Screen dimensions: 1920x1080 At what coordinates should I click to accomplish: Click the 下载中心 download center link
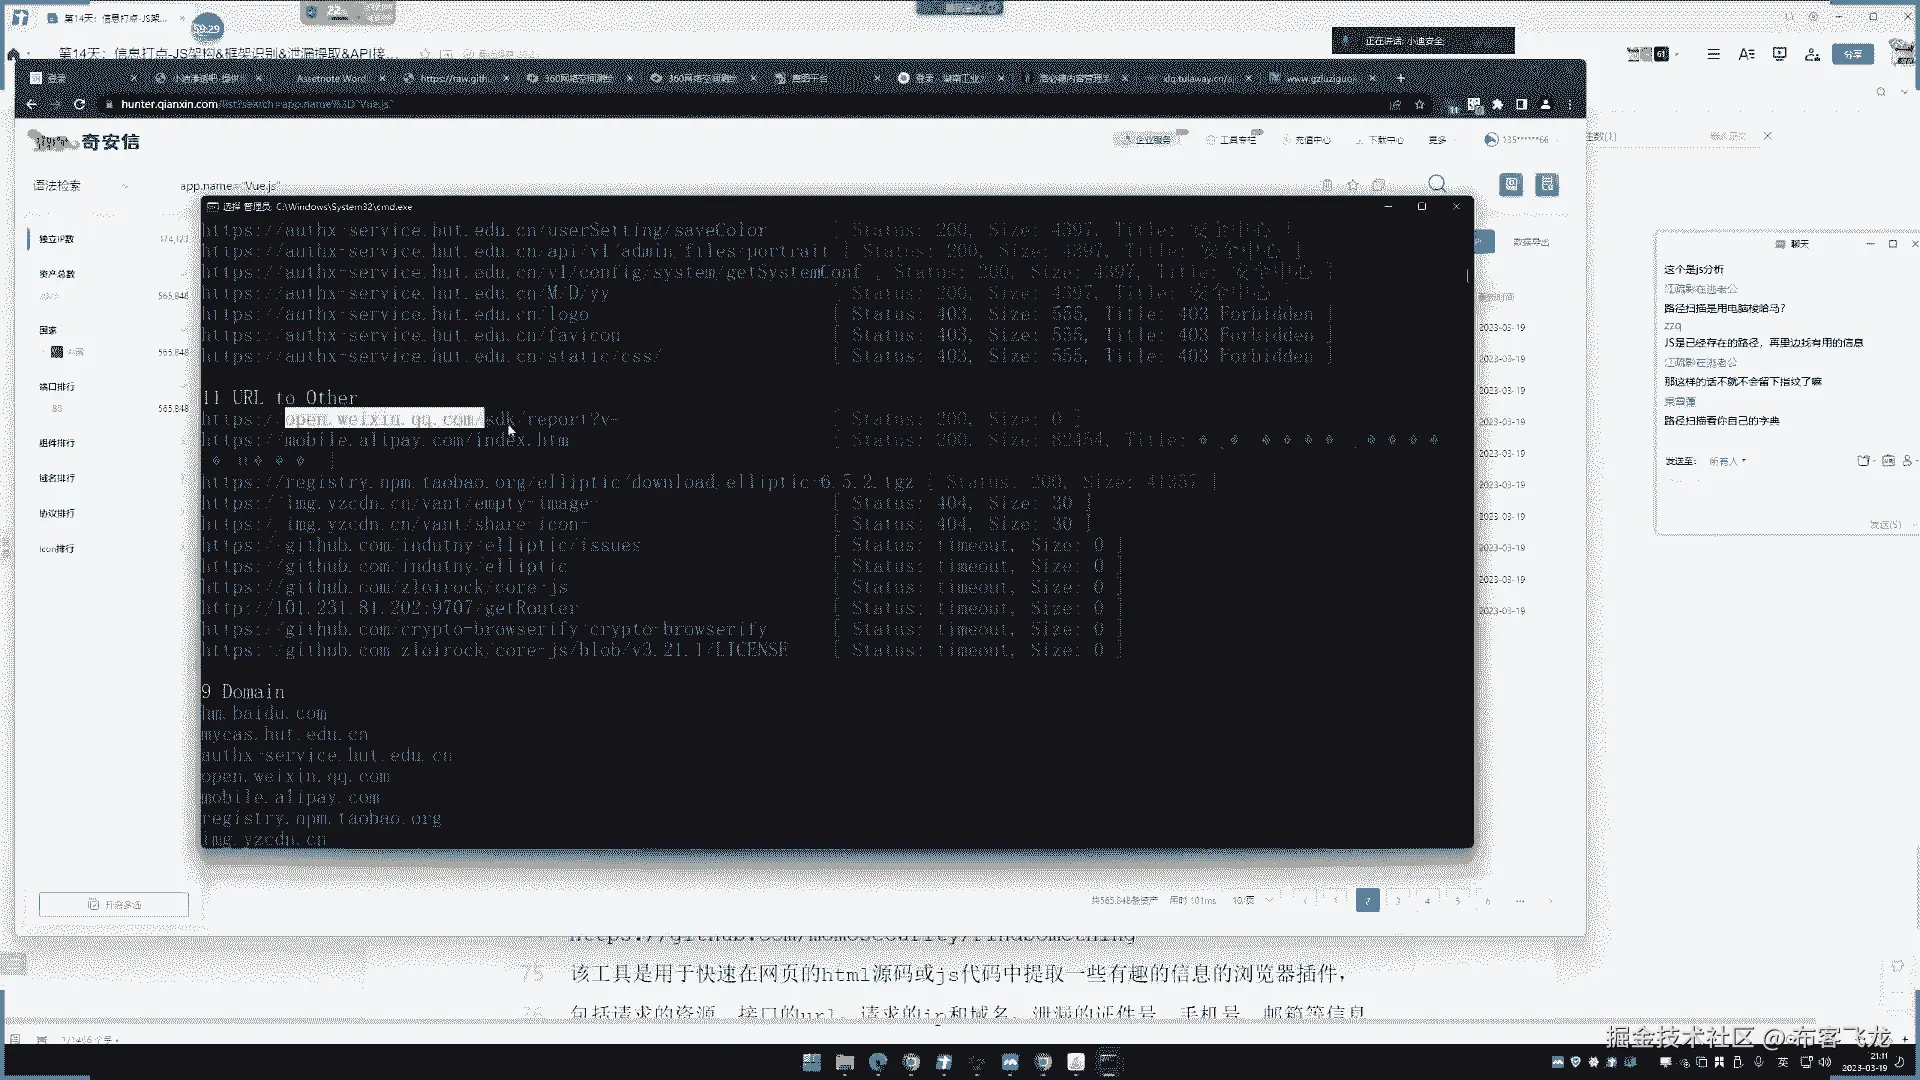(1384, 140)
